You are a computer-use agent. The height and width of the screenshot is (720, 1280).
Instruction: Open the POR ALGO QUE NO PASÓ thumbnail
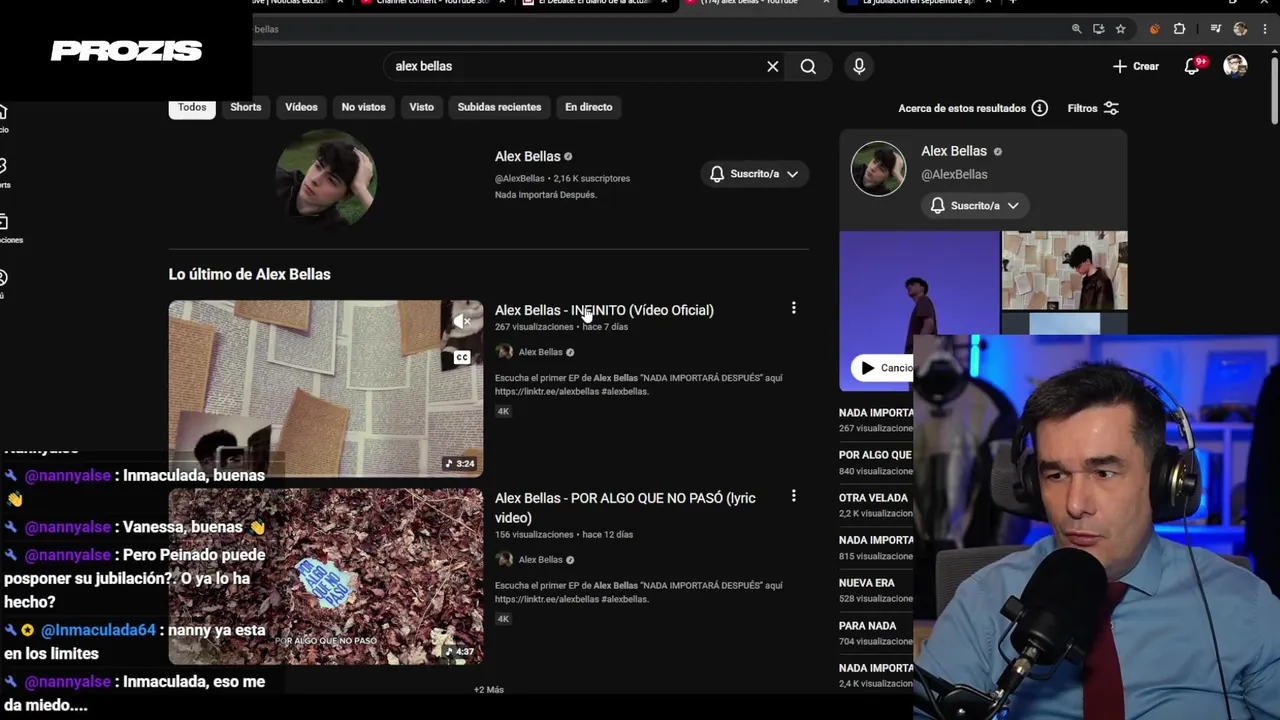(326, 576)
